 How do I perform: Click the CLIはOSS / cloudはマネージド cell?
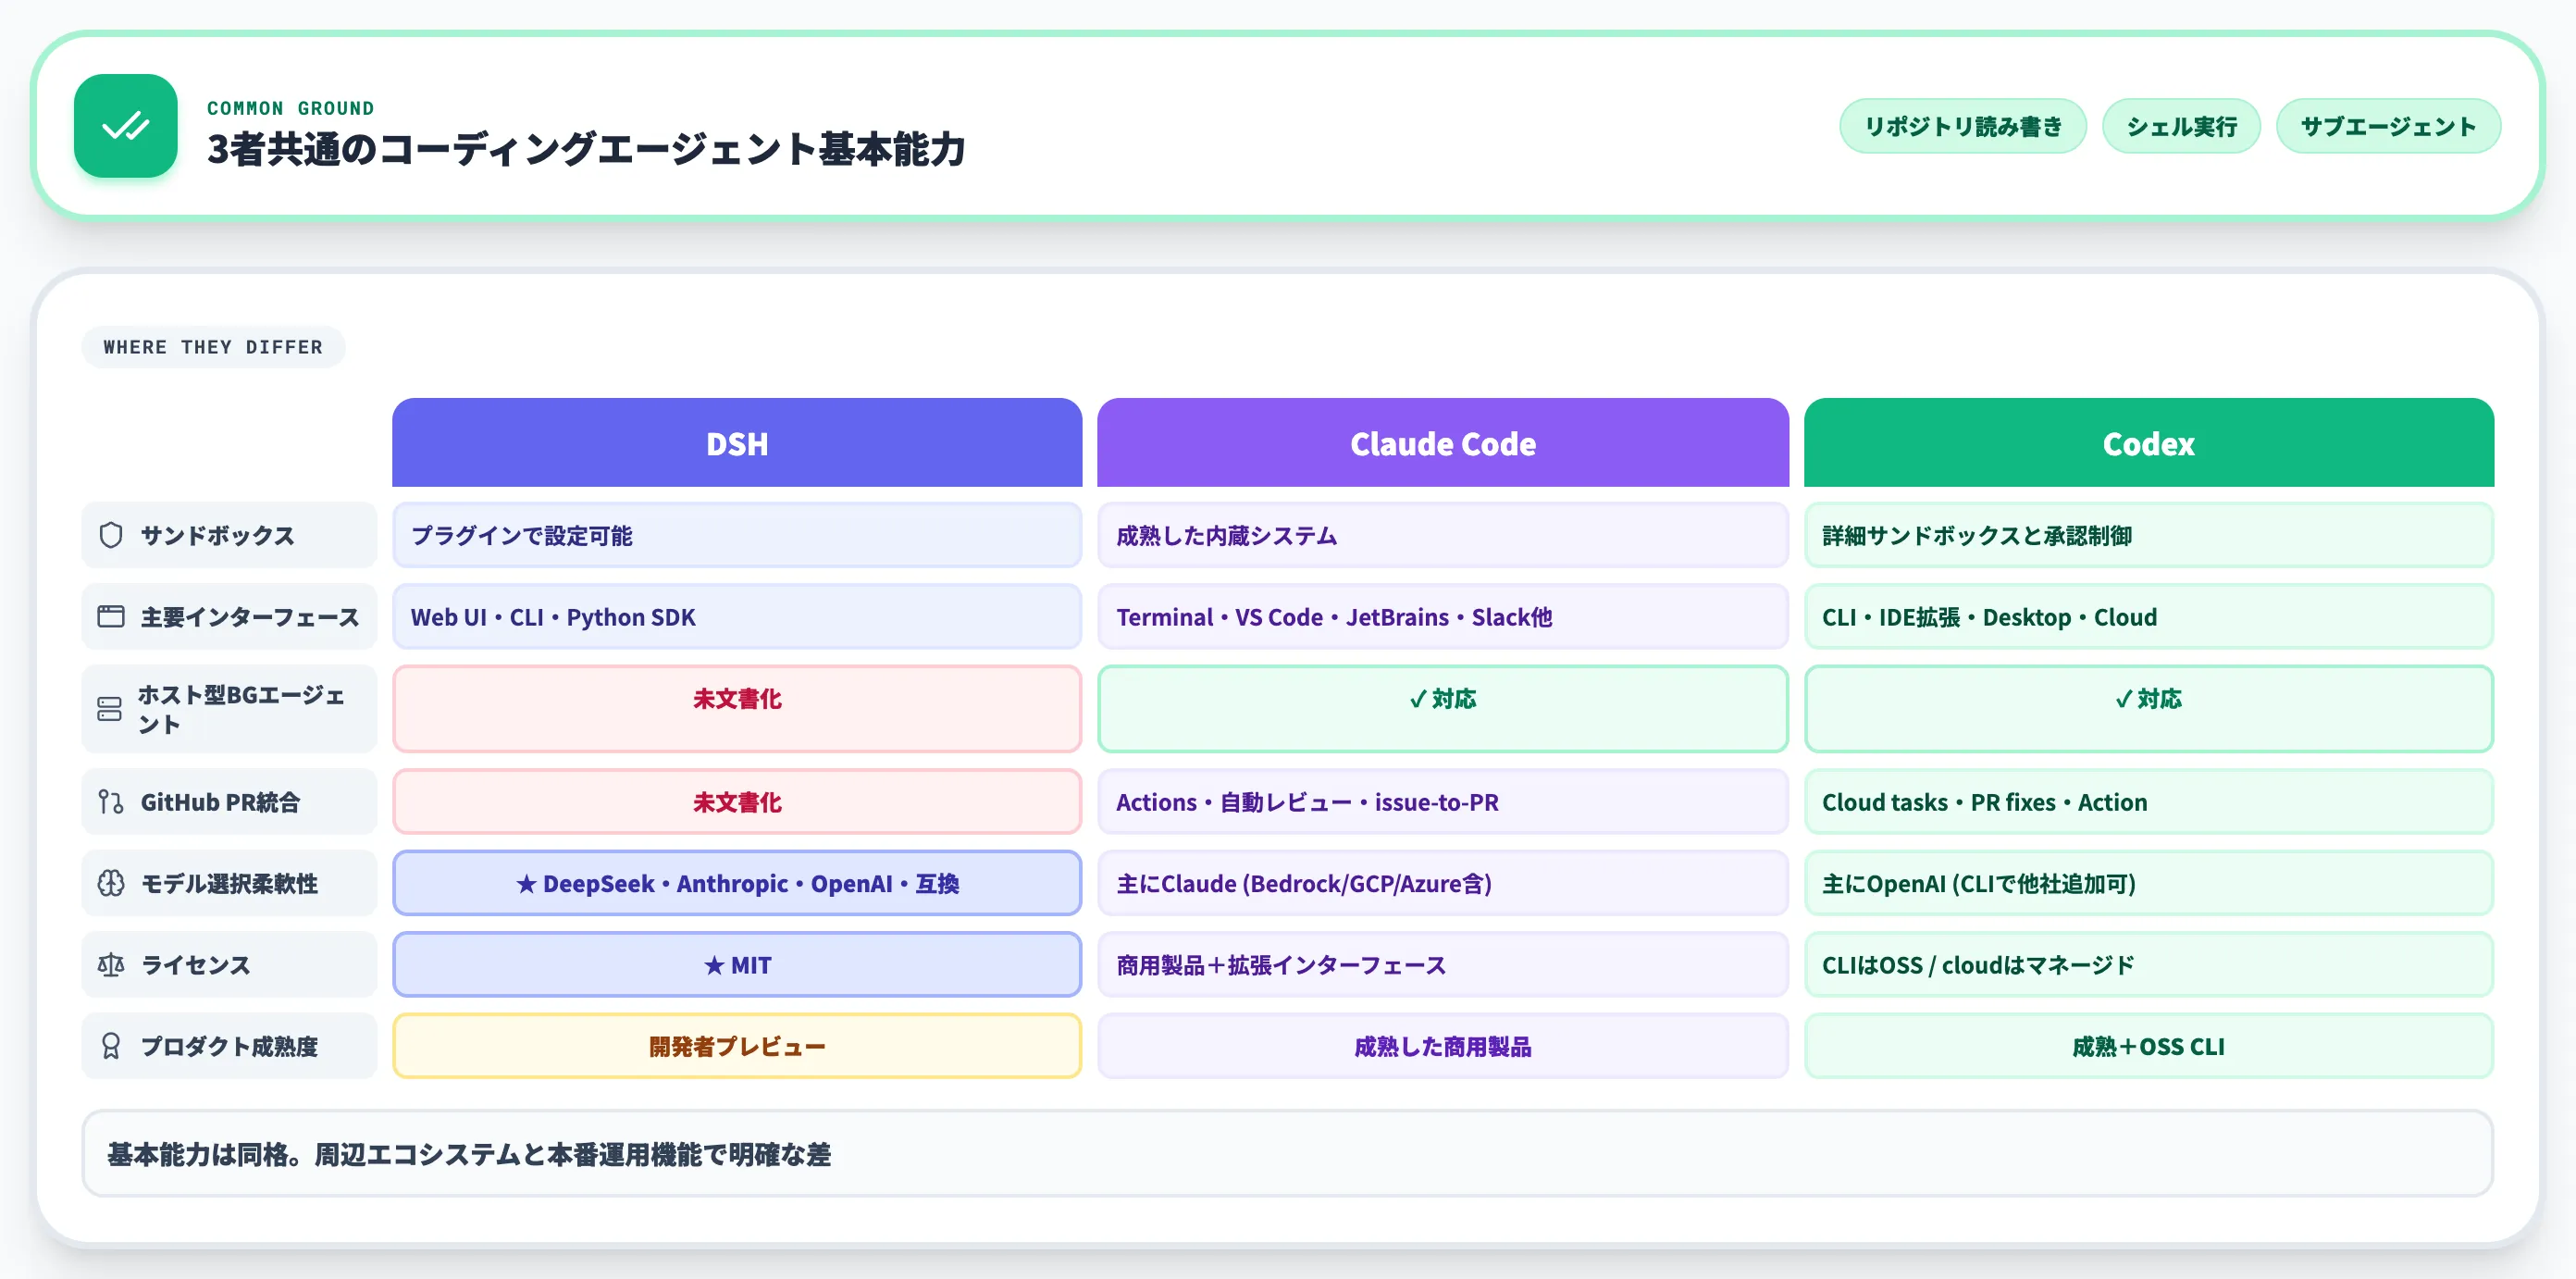point(2149,965)
